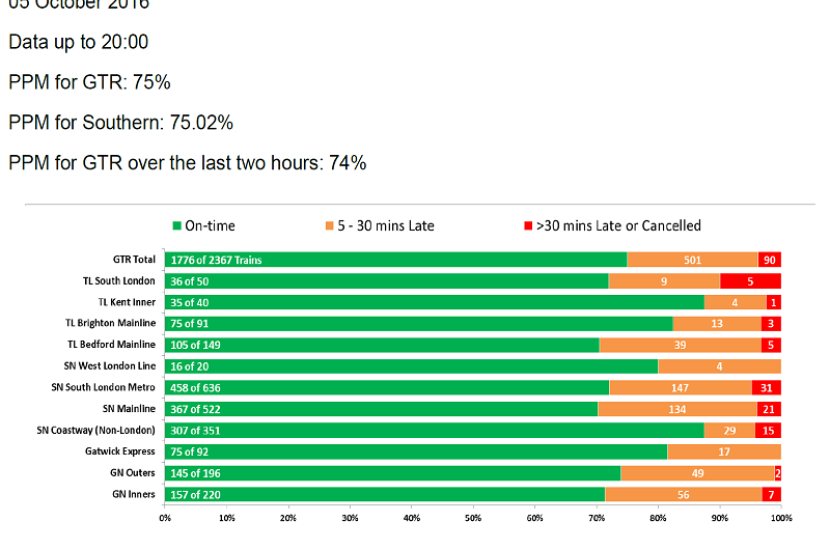Click the red 21 segment of SN Mainline
Viewport: 830px width, 540px height.
point(768,409)
